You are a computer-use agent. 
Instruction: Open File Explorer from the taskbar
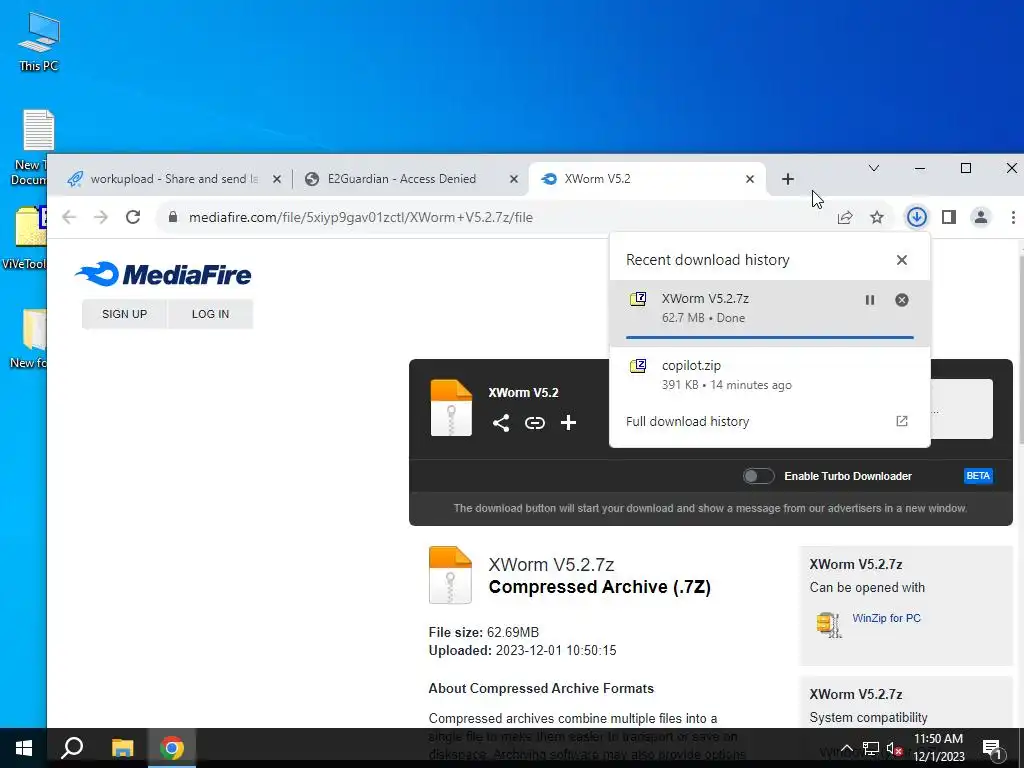tap(122, 748)
